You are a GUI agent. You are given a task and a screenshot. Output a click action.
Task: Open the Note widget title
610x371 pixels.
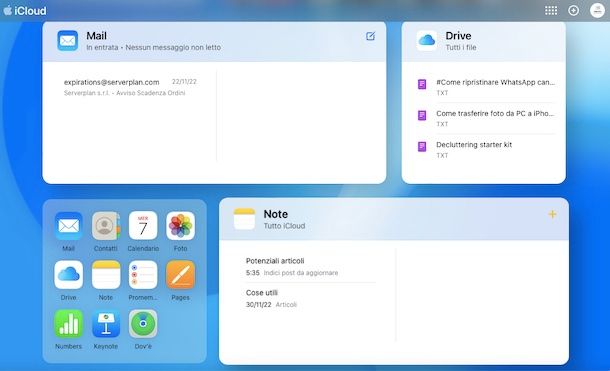pos(276,214)
